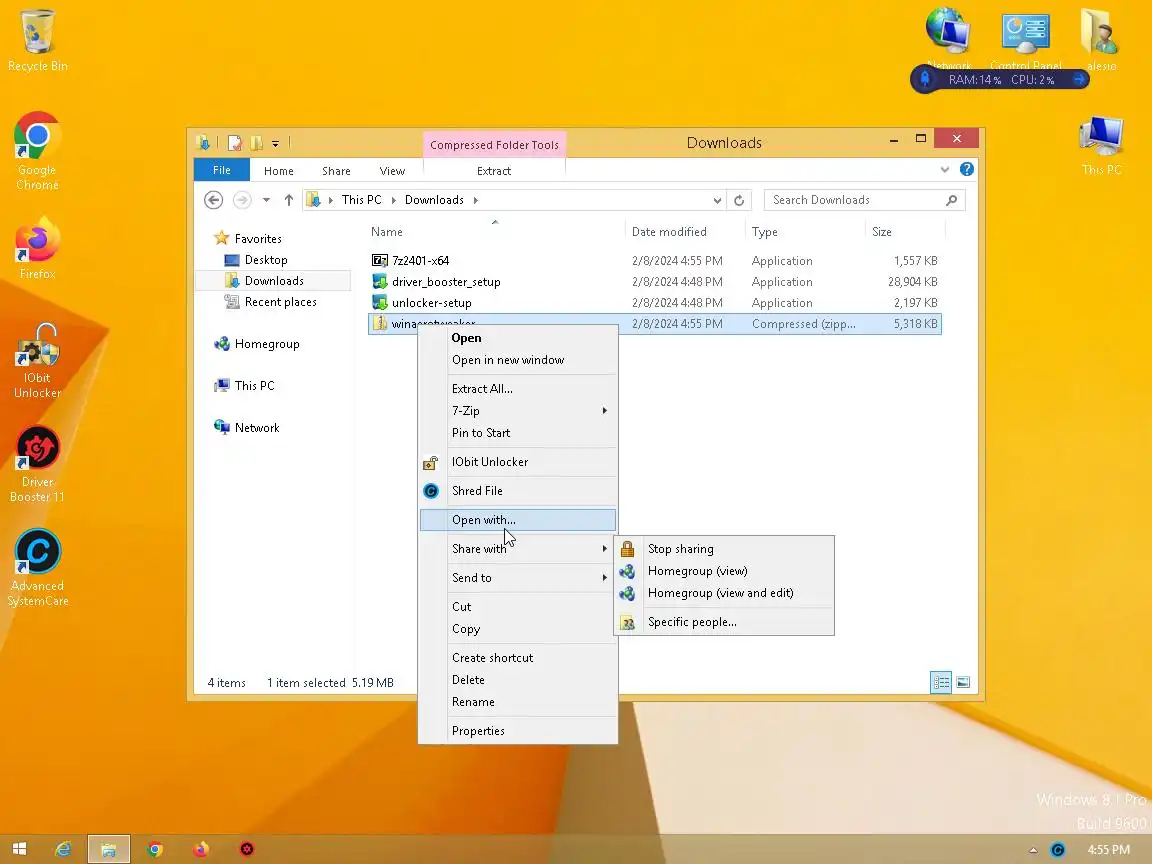Open the Share ribbon tab
This screenshot has height=864, width=1152.
tap(336, 170)
